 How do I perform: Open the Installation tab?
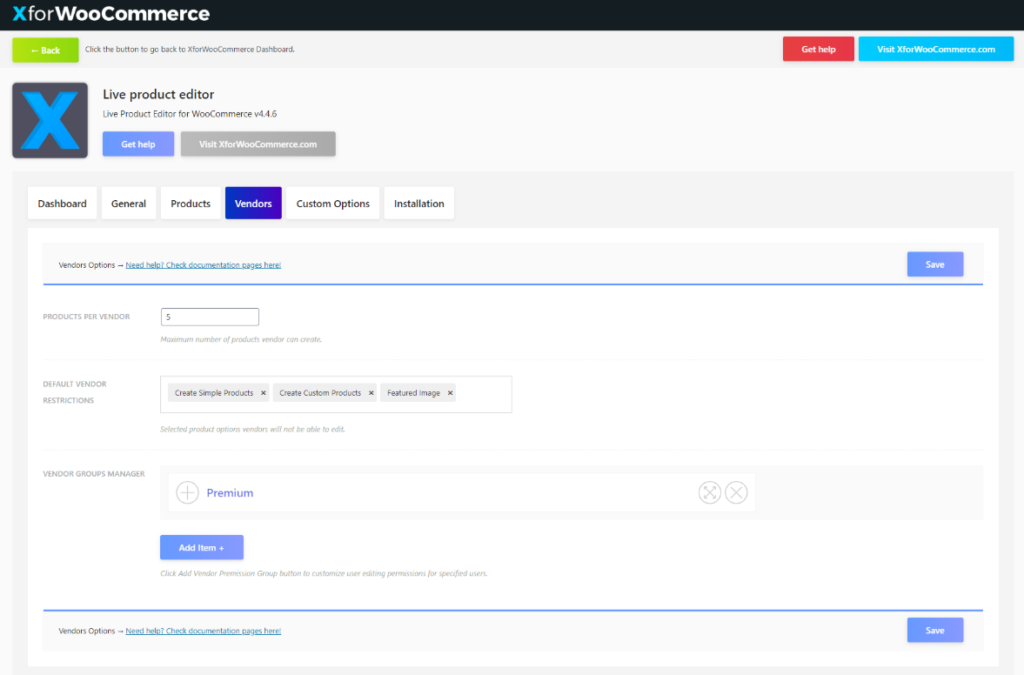pos(419,204)
